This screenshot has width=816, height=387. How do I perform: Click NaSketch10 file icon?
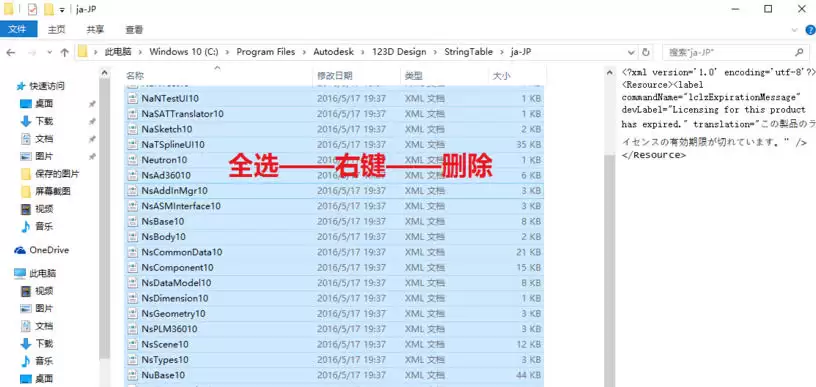coord(132,129)
